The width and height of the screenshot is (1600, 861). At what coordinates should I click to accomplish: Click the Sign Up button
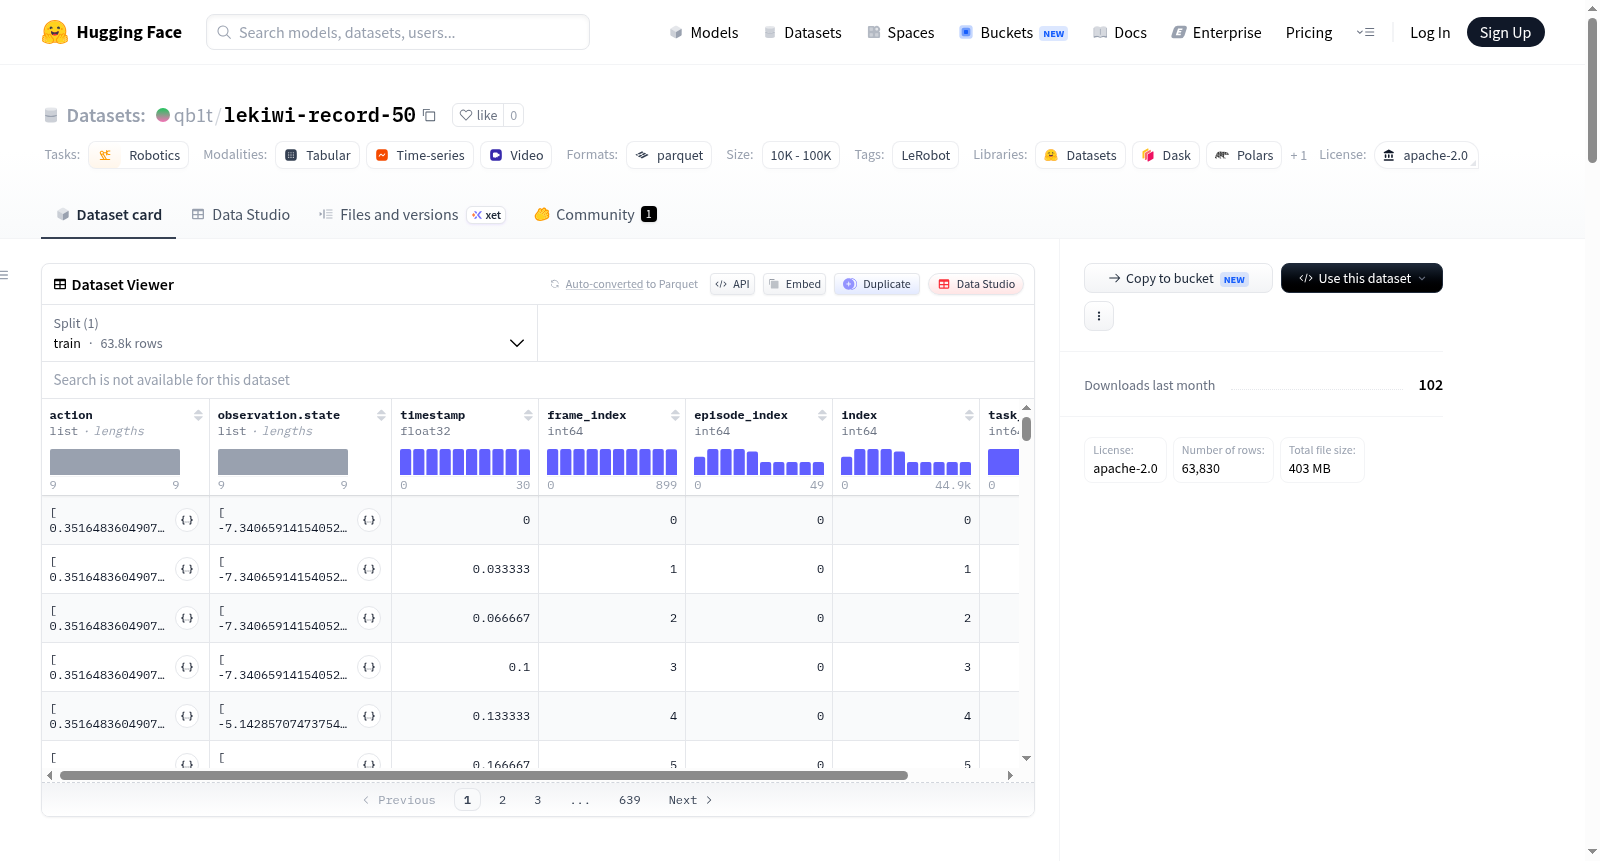[1505, 32]
